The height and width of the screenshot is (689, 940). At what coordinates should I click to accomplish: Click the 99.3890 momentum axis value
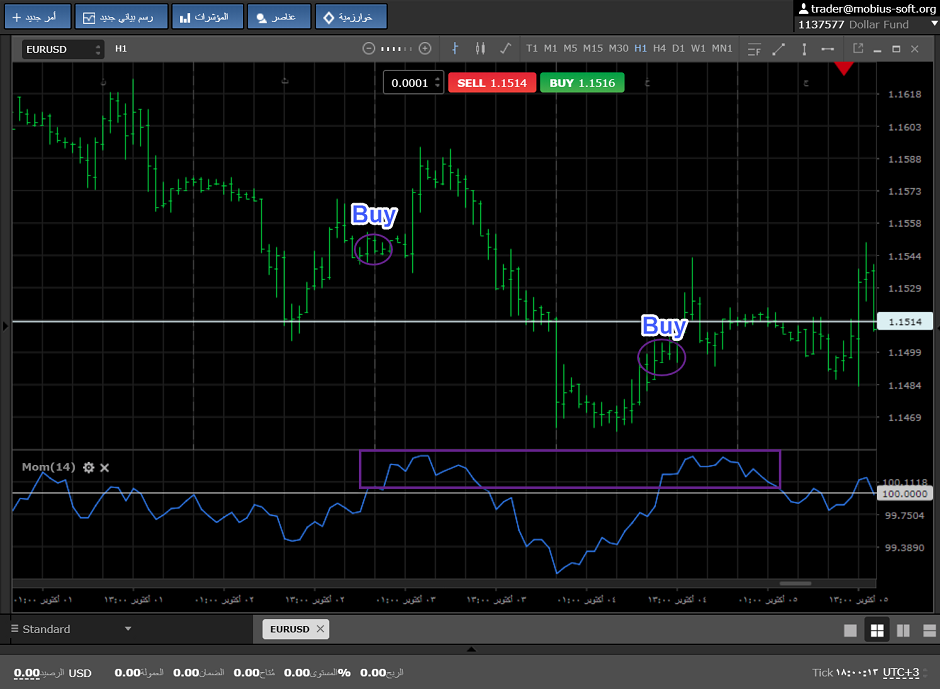pyautogui.click(x=905, y=547)
